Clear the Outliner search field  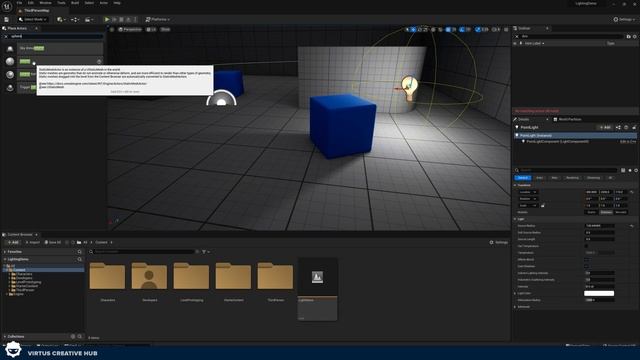point(517,36)
